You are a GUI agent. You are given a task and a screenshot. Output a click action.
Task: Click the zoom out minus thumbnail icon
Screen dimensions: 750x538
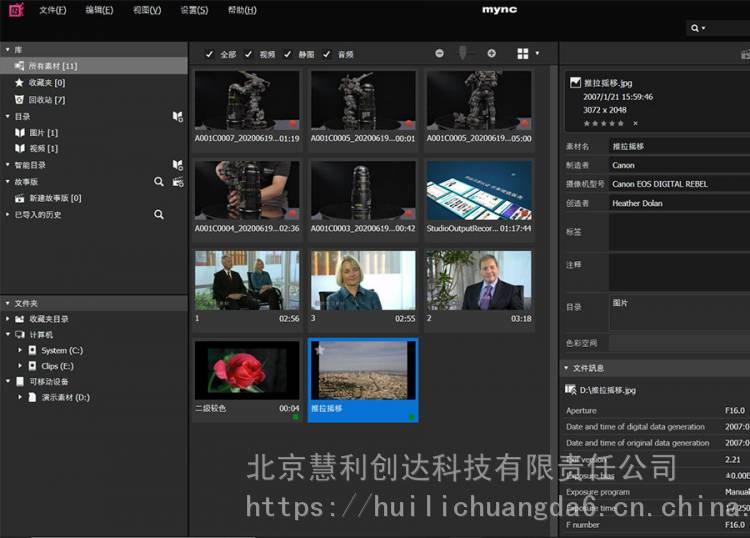coord(440,53)
